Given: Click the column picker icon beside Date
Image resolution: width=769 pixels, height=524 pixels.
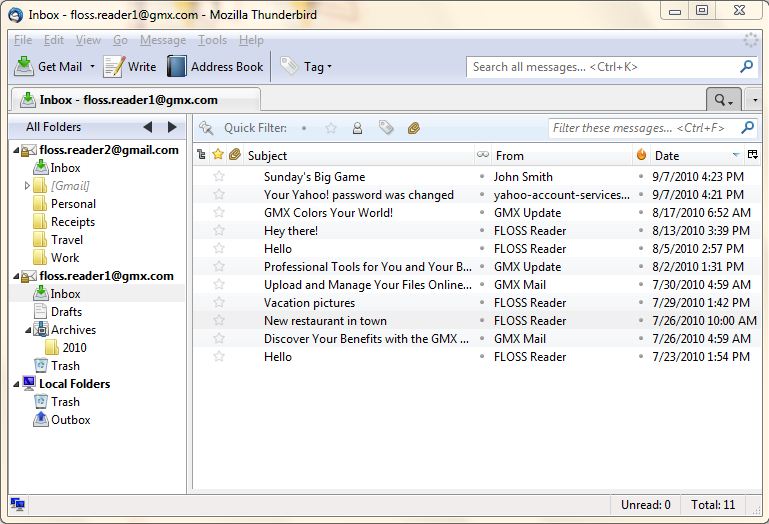Looking at the screenshot, I should pos(752,155).
